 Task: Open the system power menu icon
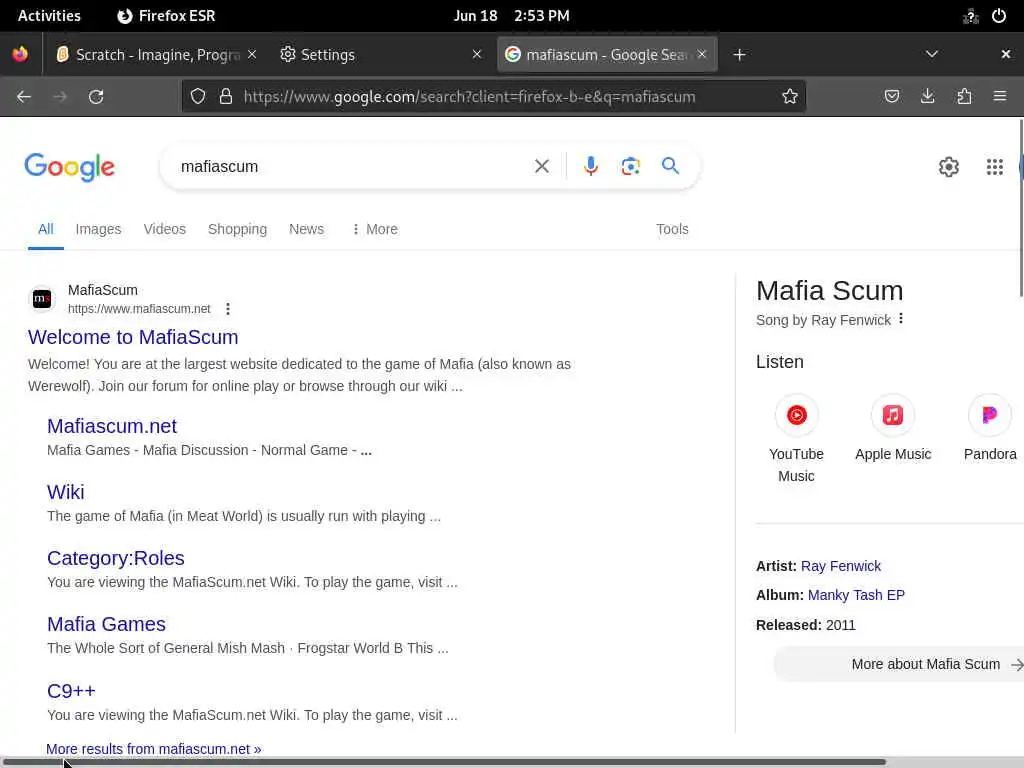(999, 16)
